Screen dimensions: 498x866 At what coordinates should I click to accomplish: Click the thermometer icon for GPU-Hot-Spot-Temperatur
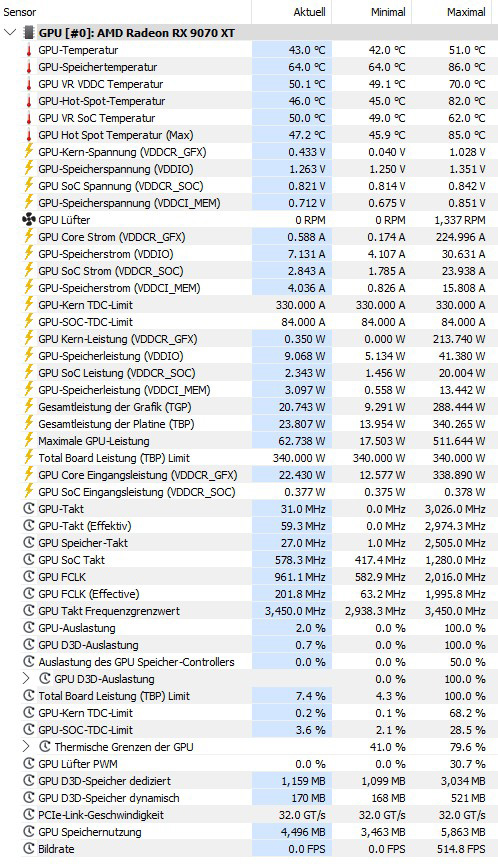point(28,101)
